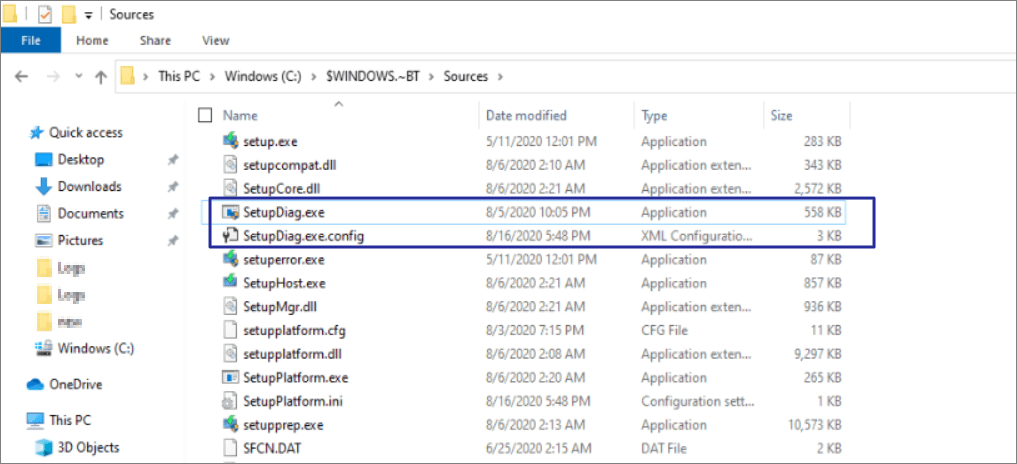Switch to the Home ribbon tab

[x=92, y=40]
